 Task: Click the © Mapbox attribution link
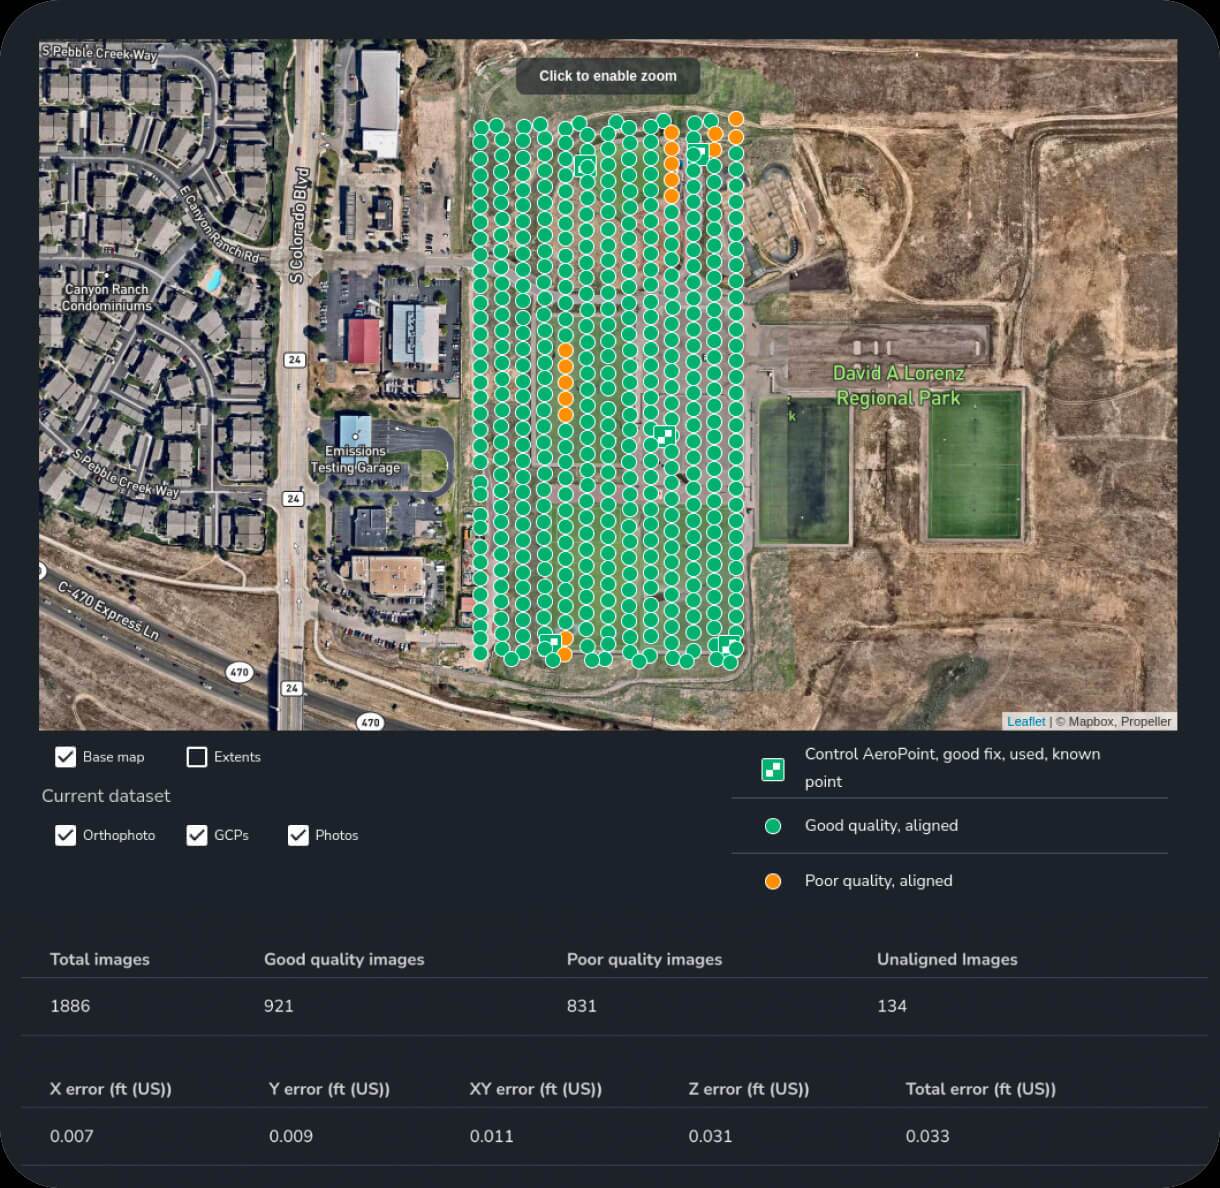point(1089,721)
